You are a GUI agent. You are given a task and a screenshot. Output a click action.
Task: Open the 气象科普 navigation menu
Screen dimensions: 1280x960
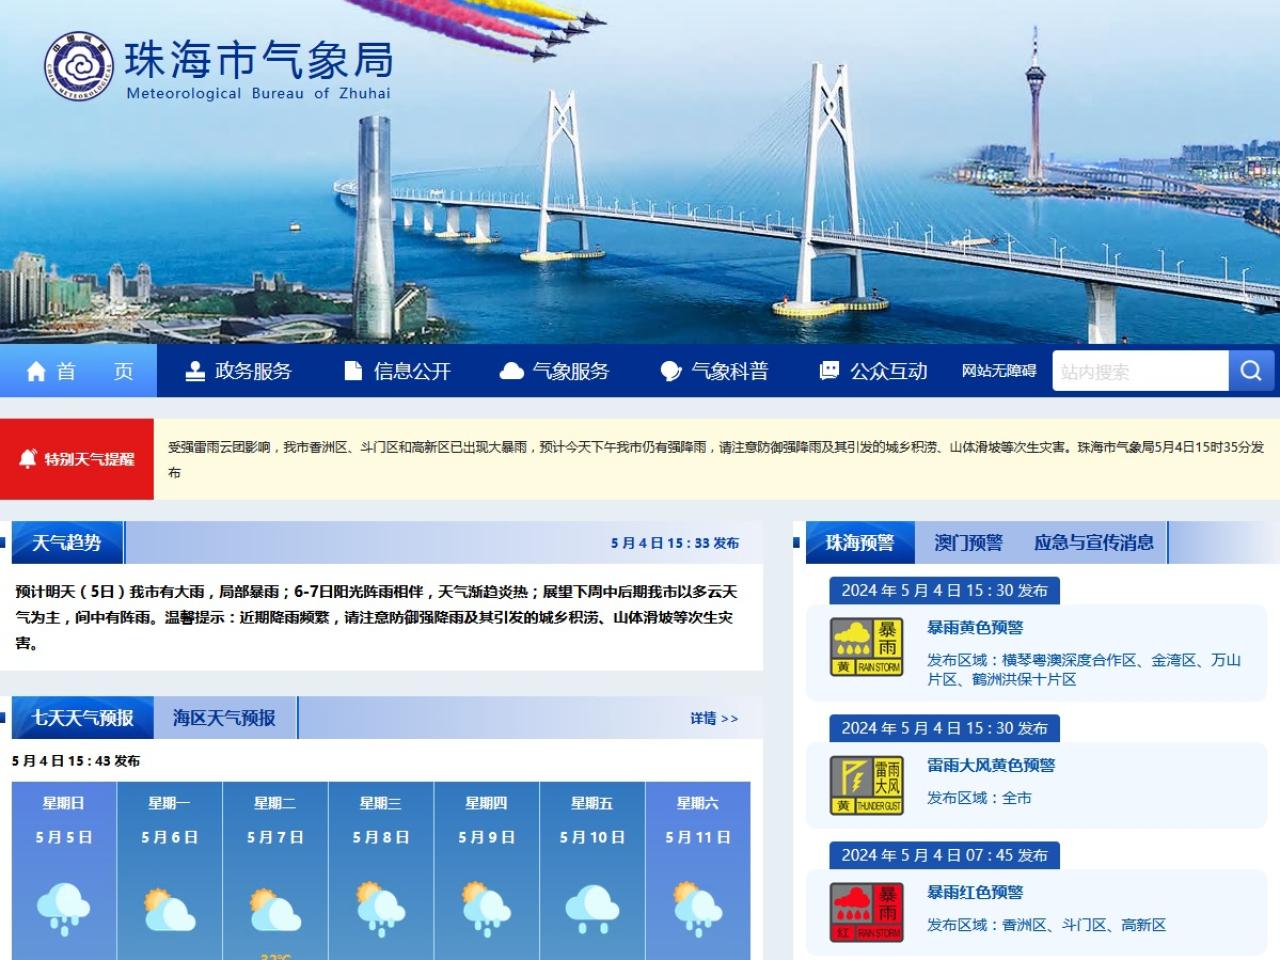point(715,372)
